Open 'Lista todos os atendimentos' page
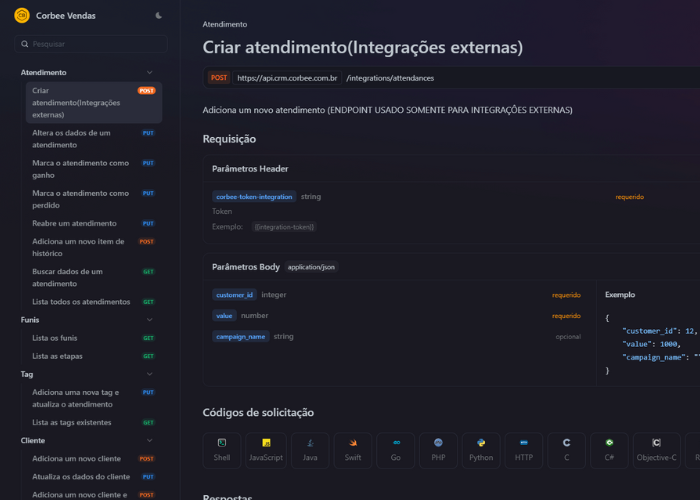The width and height of the screenshot is (700, 500). tap(81, 301)
